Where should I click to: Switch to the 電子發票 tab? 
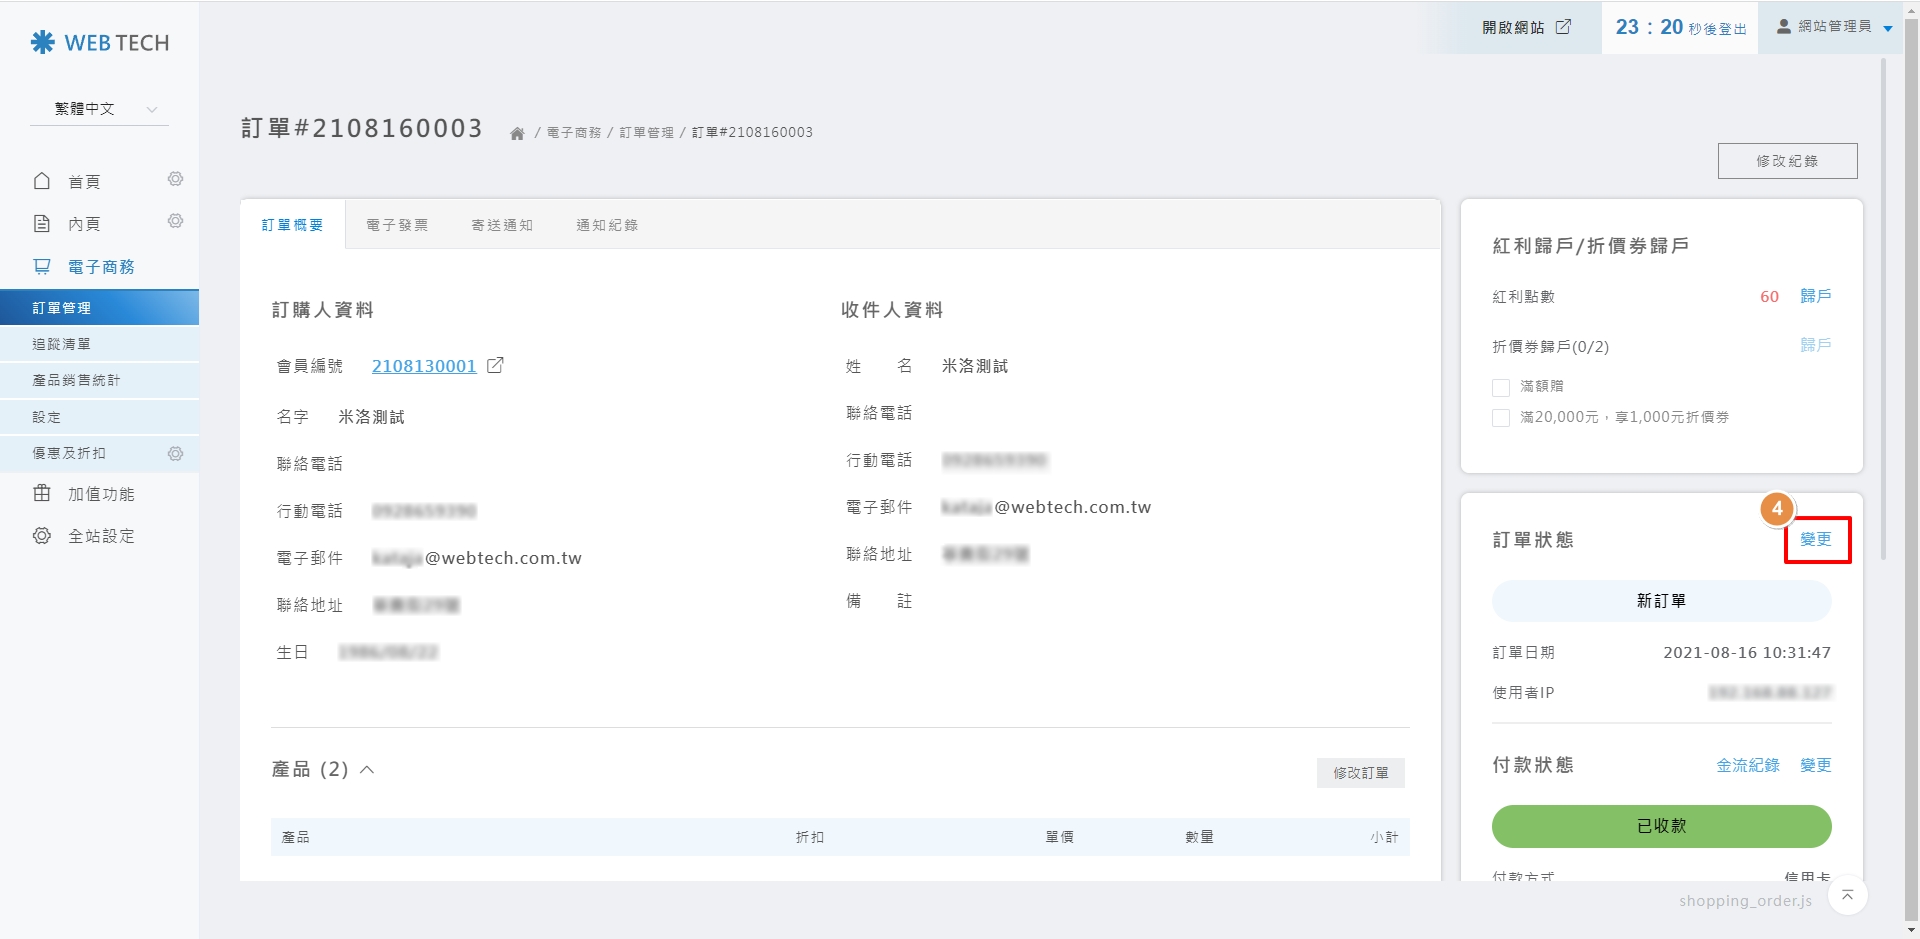coord(397,225)
